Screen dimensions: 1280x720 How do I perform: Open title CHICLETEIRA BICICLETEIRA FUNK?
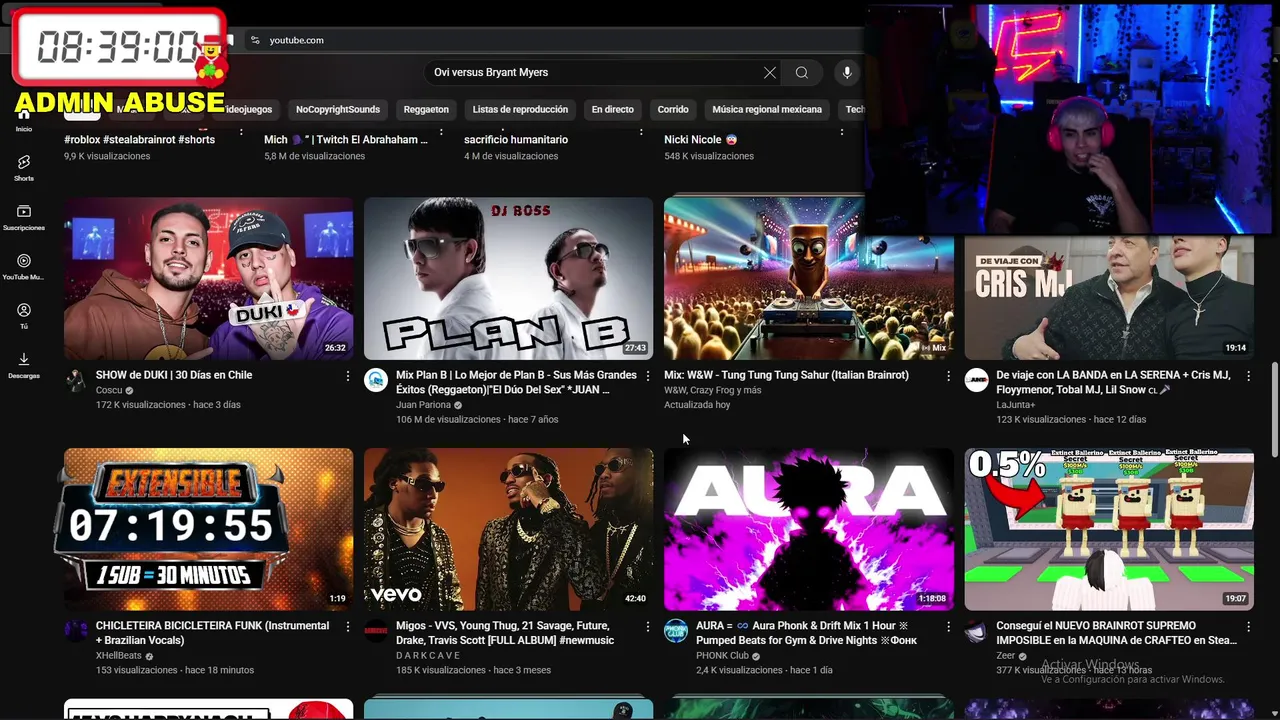tap(212, 633)
